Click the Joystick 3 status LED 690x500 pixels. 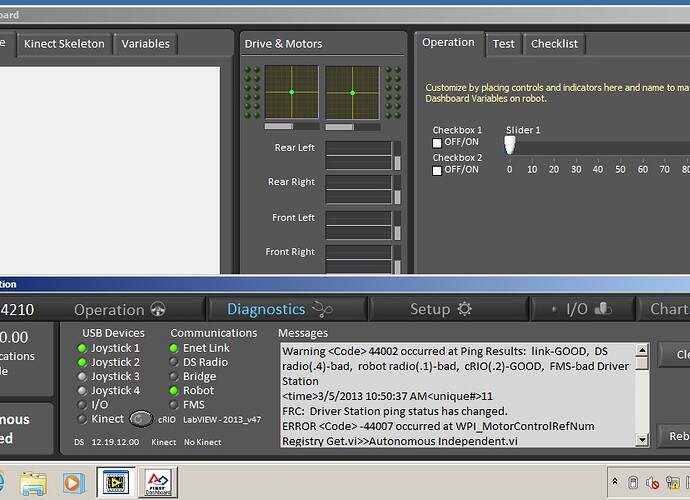(82, 376)
